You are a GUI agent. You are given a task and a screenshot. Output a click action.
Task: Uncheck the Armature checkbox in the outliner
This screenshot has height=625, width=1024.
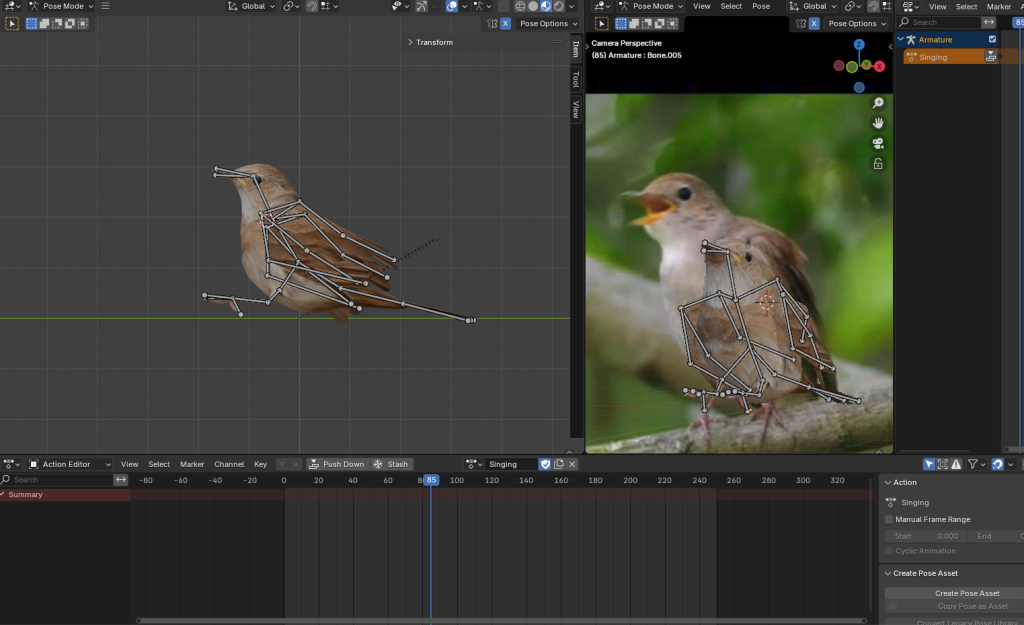pos(992,39)
